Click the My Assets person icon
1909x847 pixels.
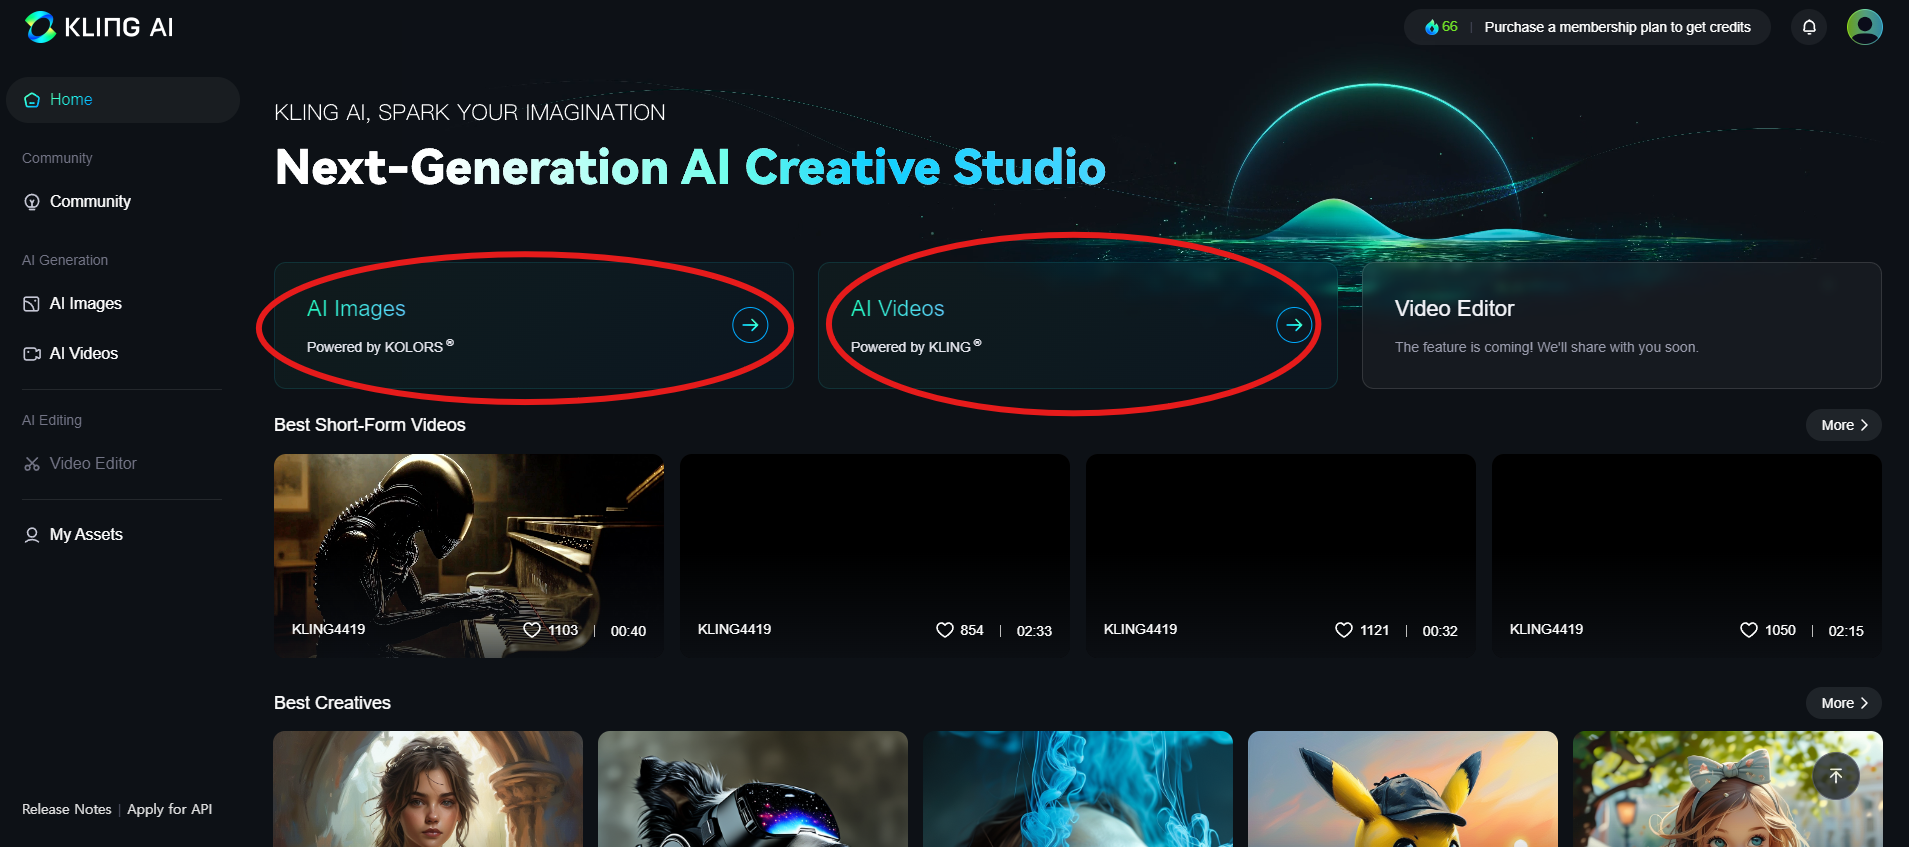[x=32, y=535]
